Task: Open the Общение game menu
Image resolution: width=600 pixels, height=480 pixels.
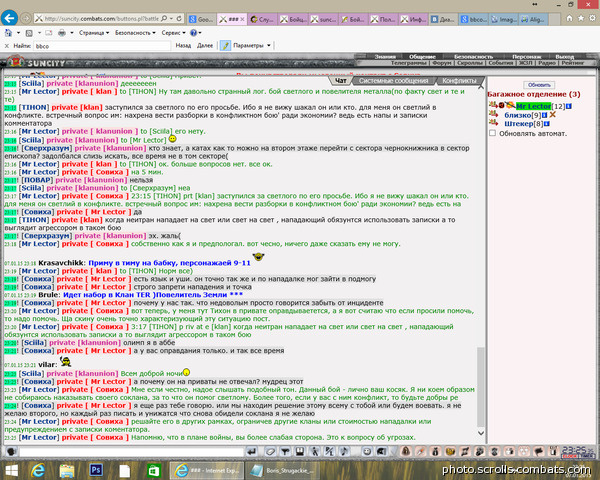Action: 422,57
